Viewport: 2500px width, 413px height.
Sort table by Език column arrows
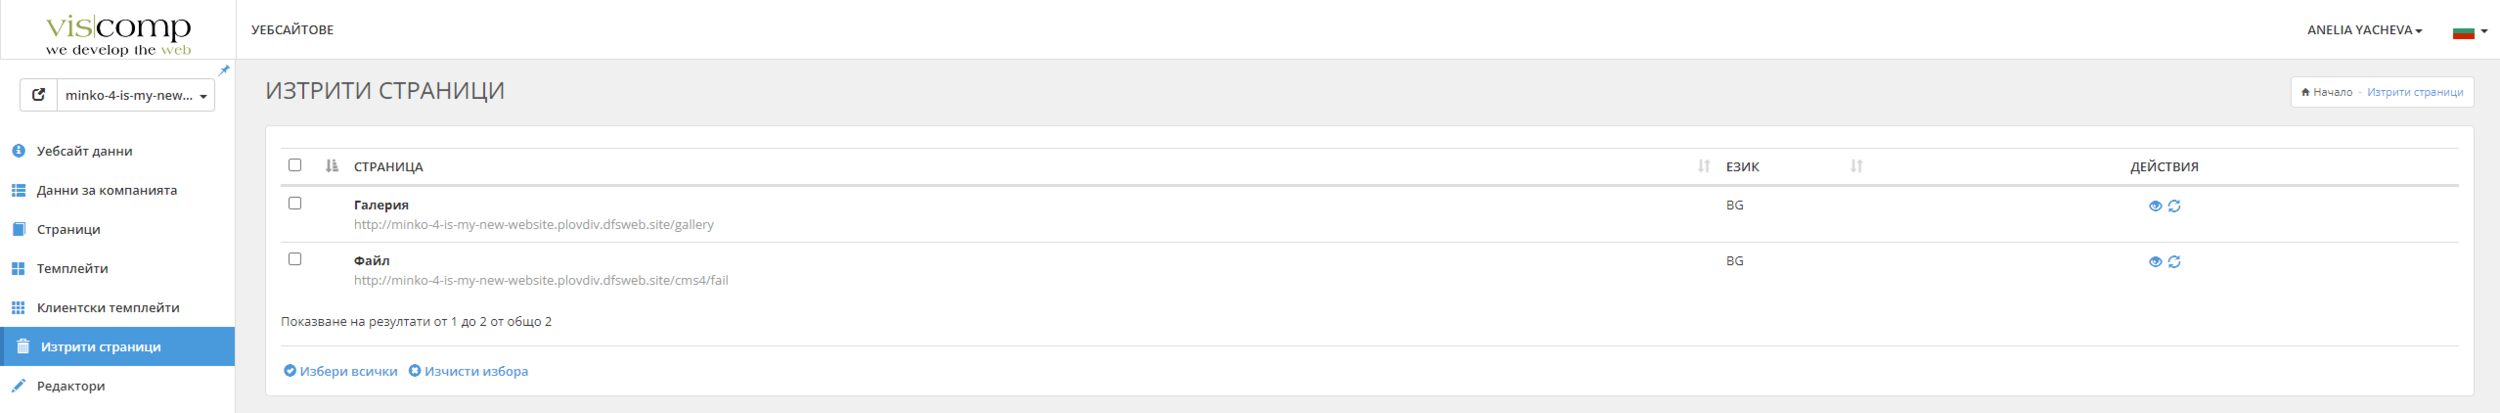pyautogui.click(x=1856, y=166)
